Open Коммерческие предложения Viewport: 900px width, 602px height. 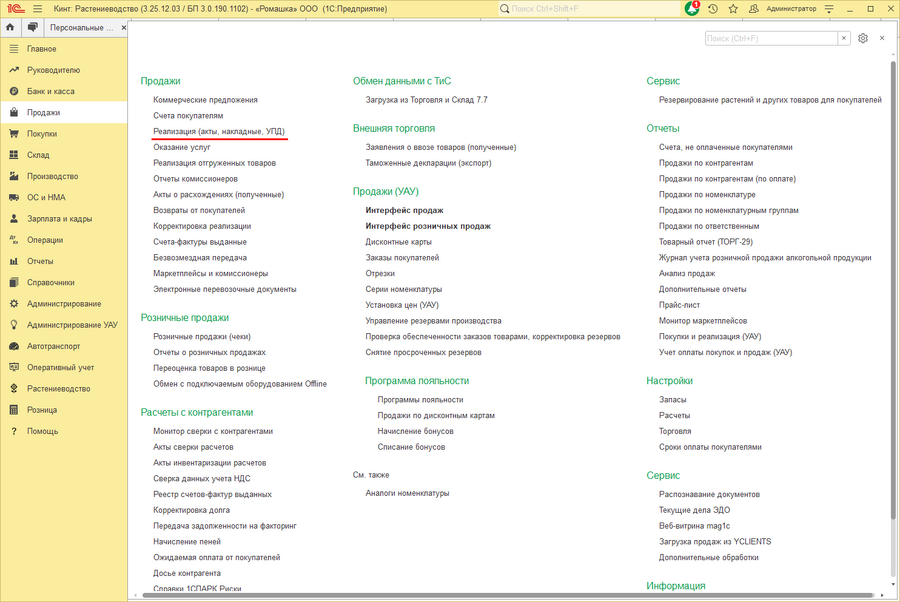click(x=205, y=100)
